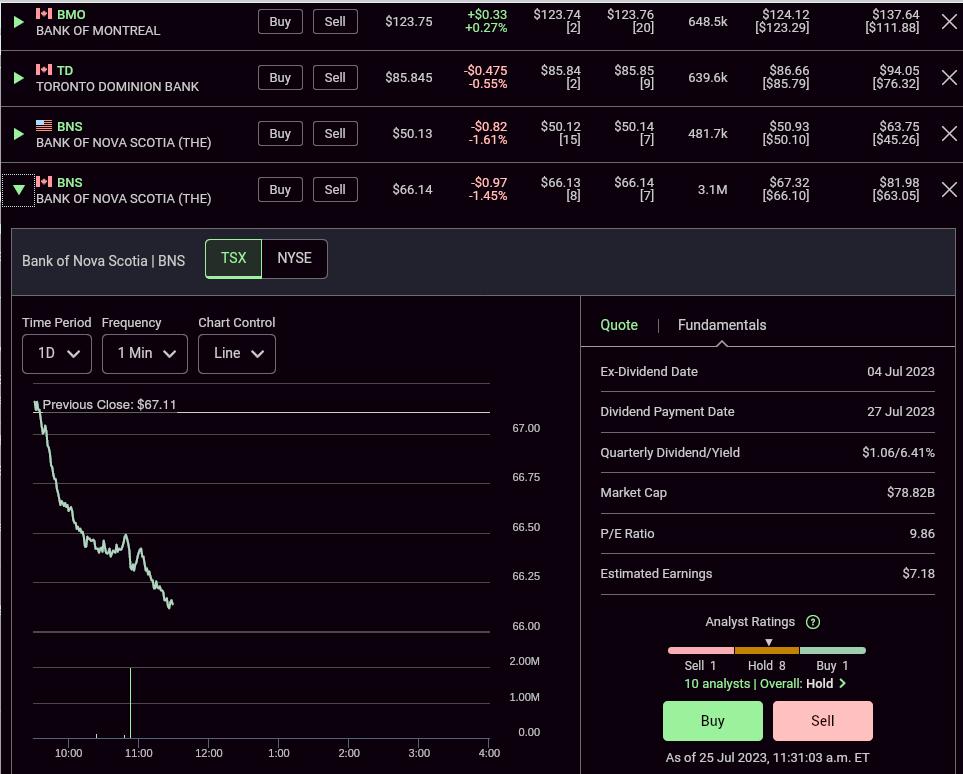963x774 pixels.
Task: Open Analyst Ratings help question mark
Action: (x=813, y=622)
